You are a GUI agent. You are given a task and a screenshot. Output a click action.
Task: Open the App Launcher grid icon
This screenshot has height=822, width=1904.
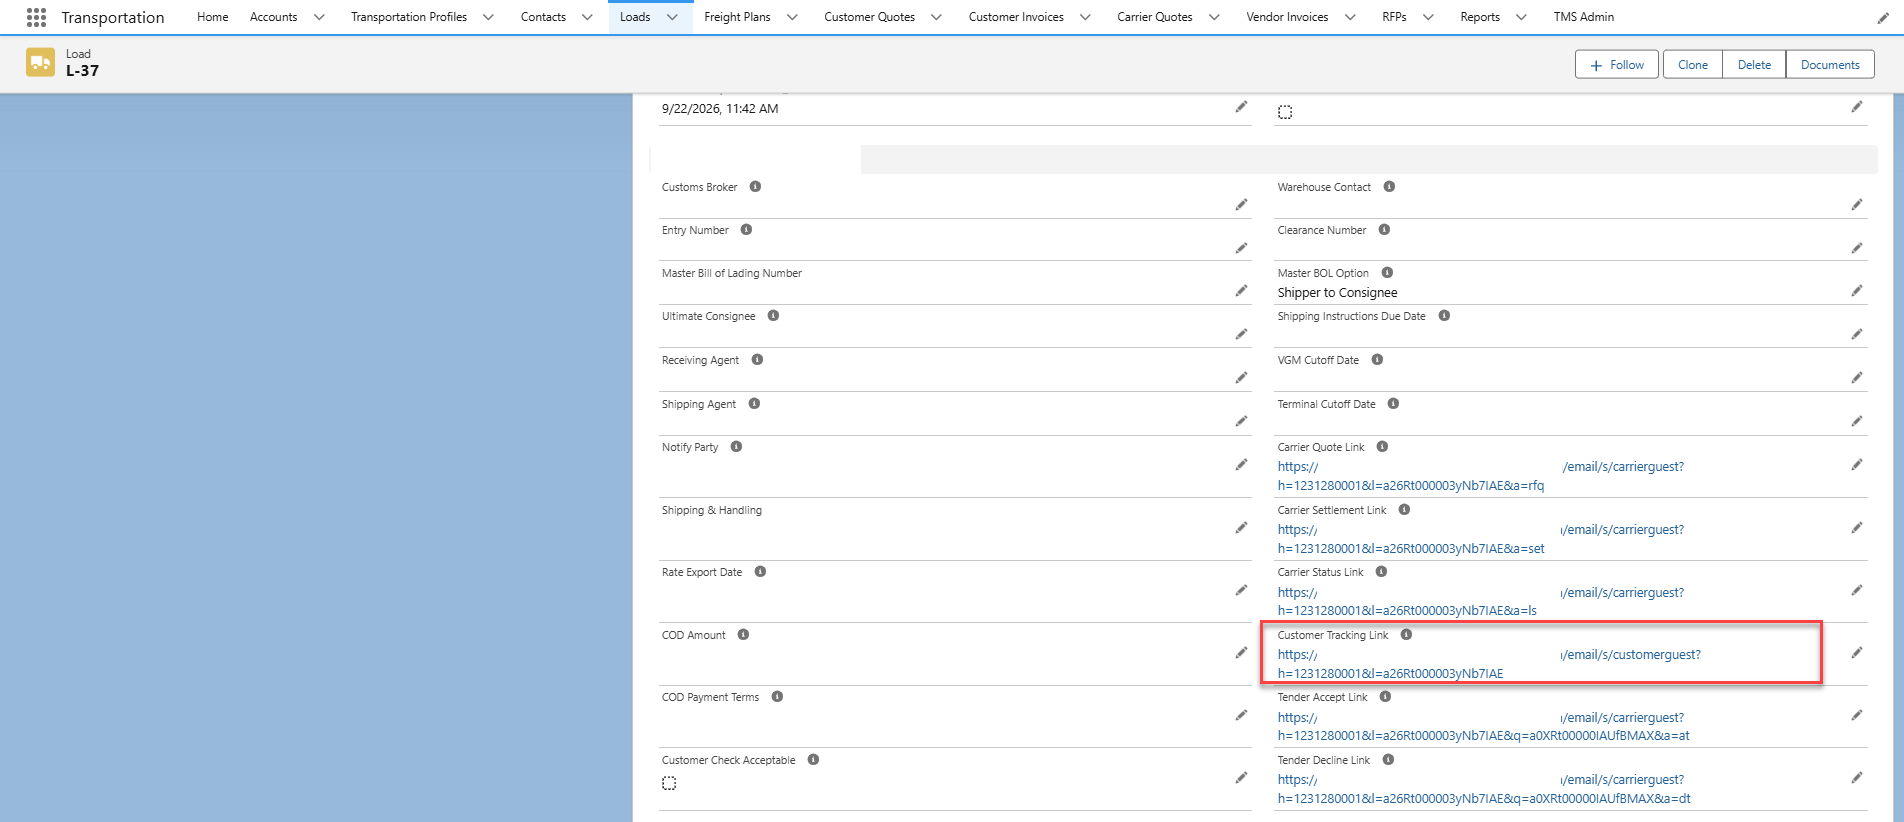(36, 17)
